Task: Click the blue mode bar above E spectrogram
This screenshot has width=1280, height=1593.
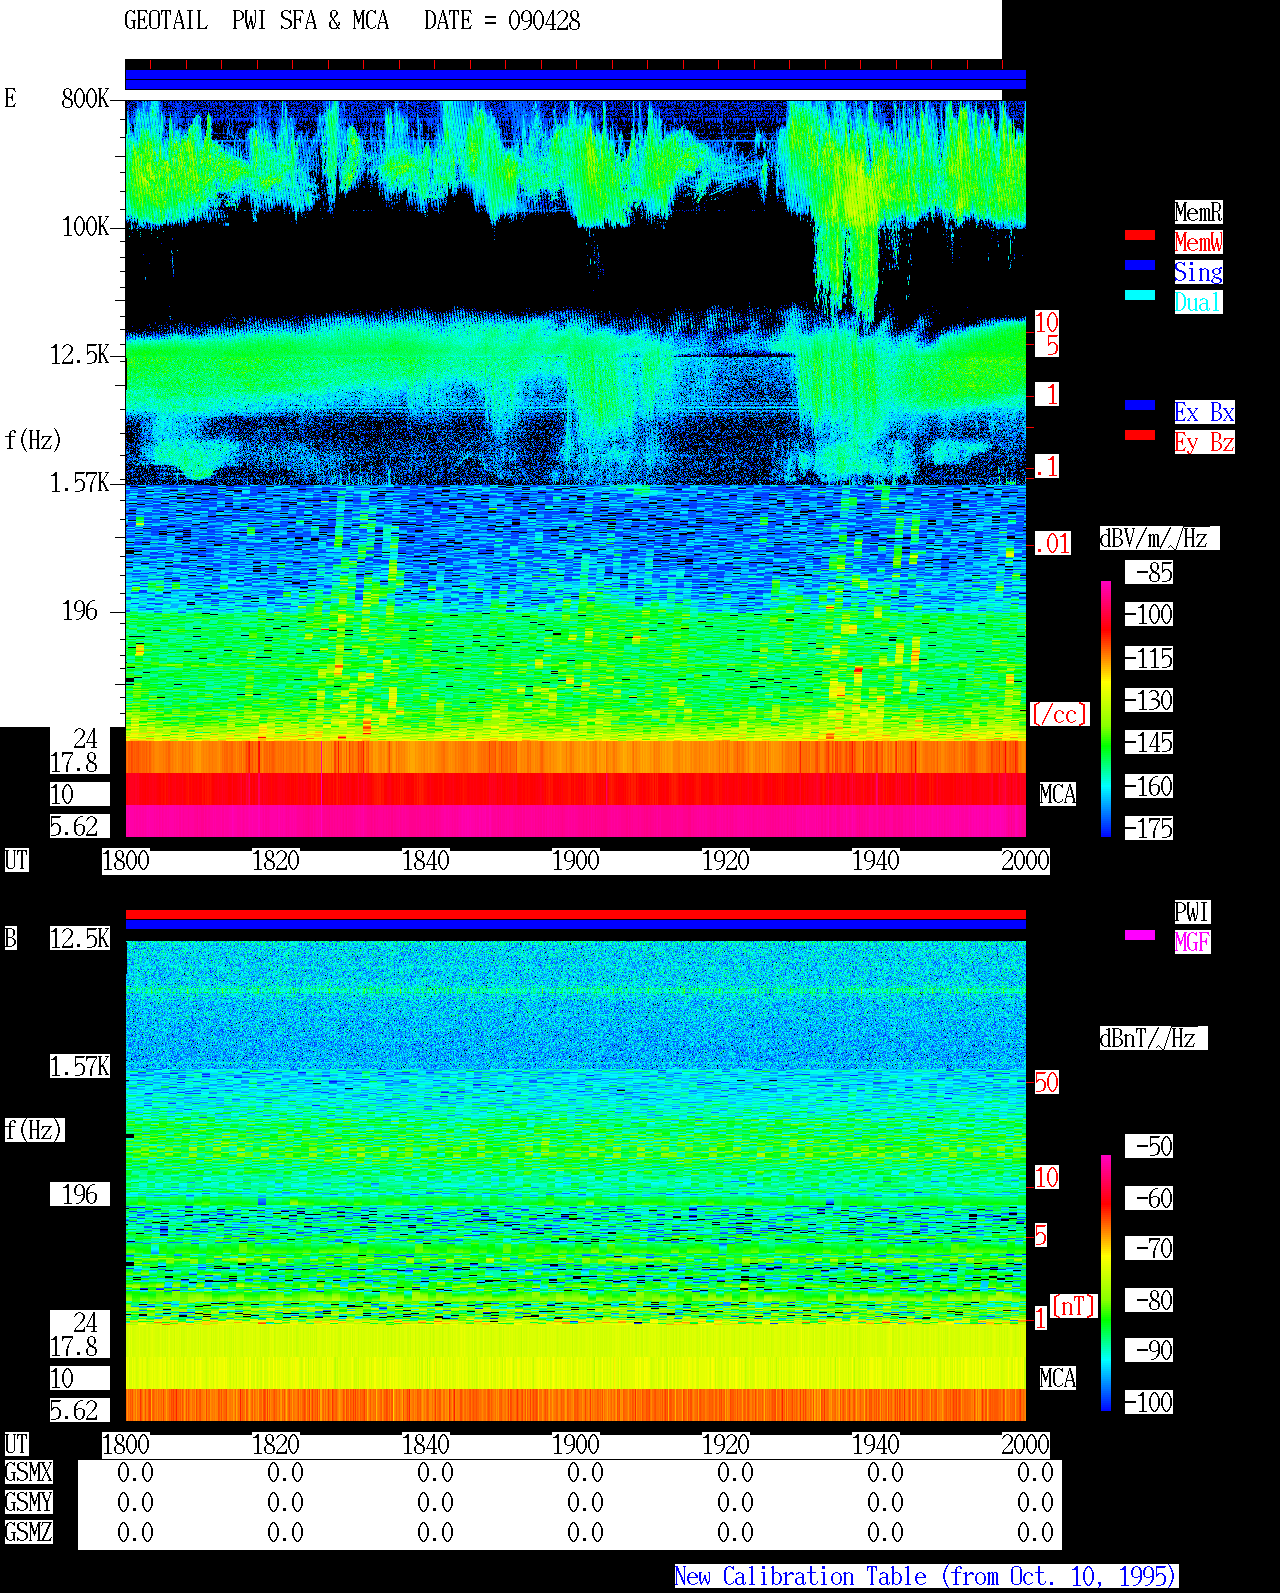Action: click(575, 79)
